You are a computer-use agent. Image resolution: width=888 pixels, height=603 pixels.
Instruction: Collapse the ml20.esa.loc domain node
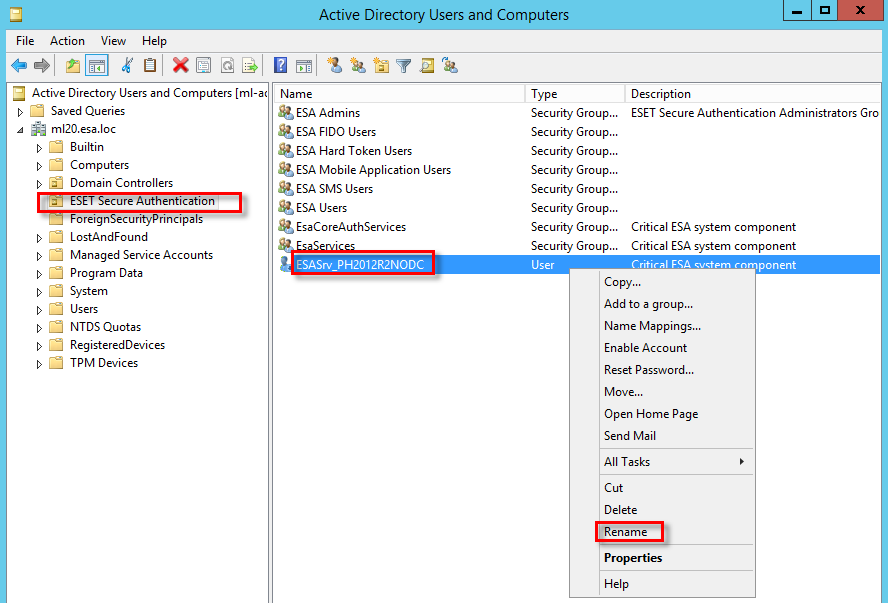click(20, 129)
